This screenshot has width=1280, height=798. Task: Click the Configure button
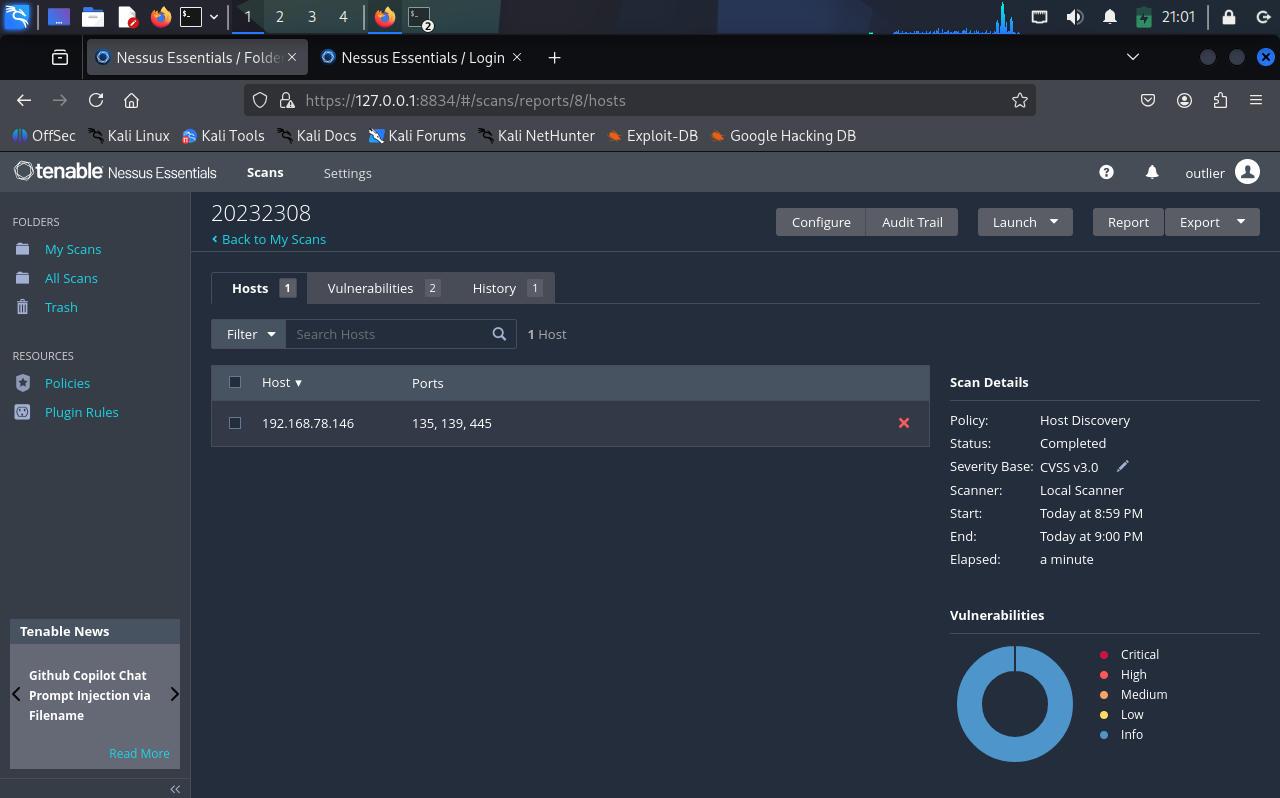[821, 222]
